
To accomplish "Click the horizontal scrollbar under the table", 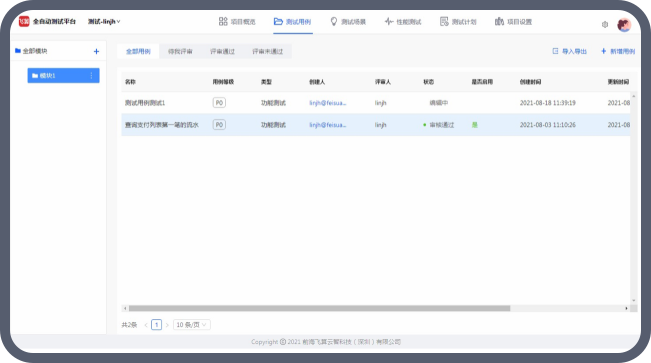I will point(319,308).
